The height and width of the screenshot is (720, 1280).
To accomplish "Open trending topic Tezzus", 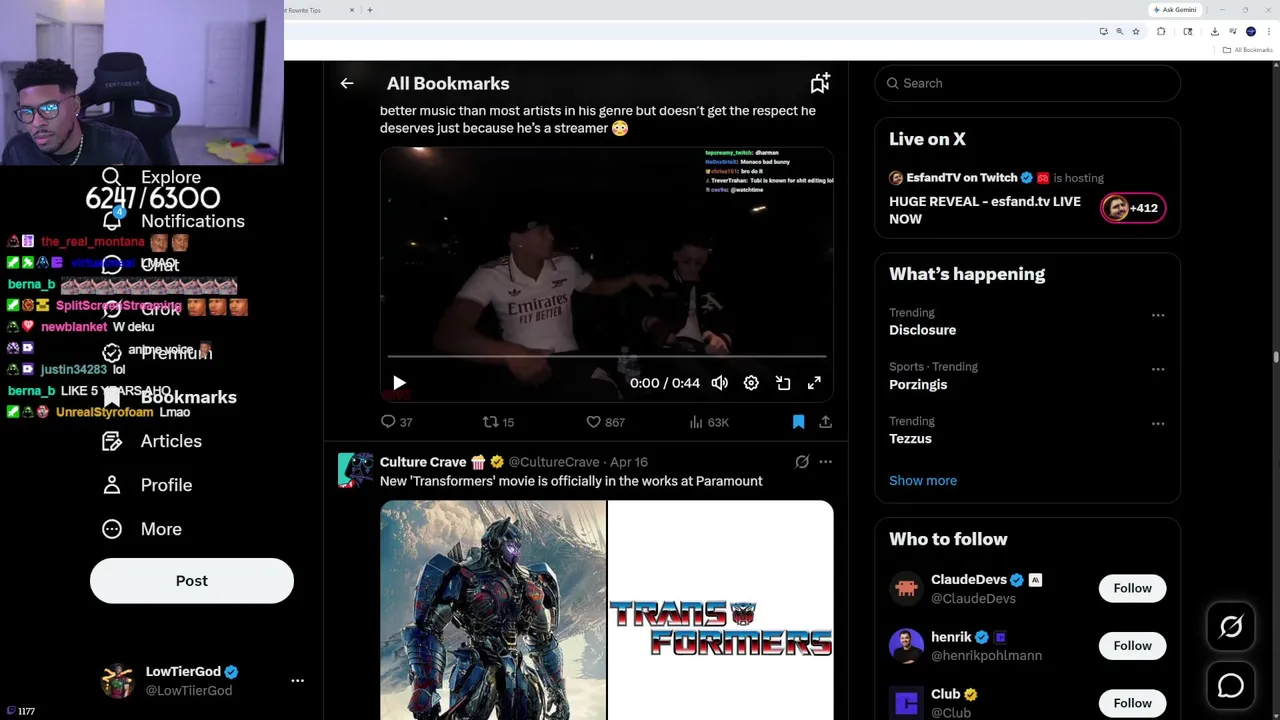I will click(x=910, y=438).
